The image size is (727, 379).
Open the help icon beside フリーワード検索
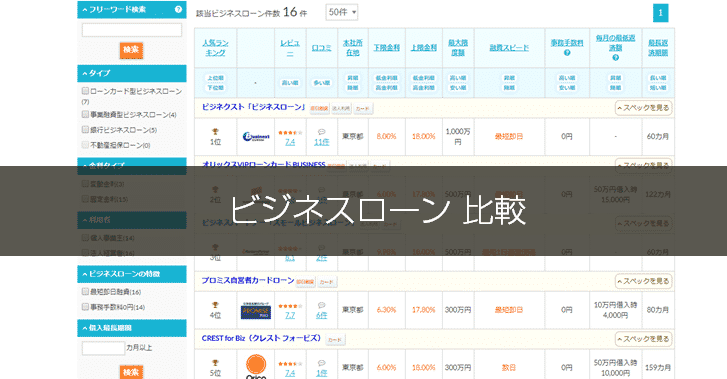[x=178, y=9]
